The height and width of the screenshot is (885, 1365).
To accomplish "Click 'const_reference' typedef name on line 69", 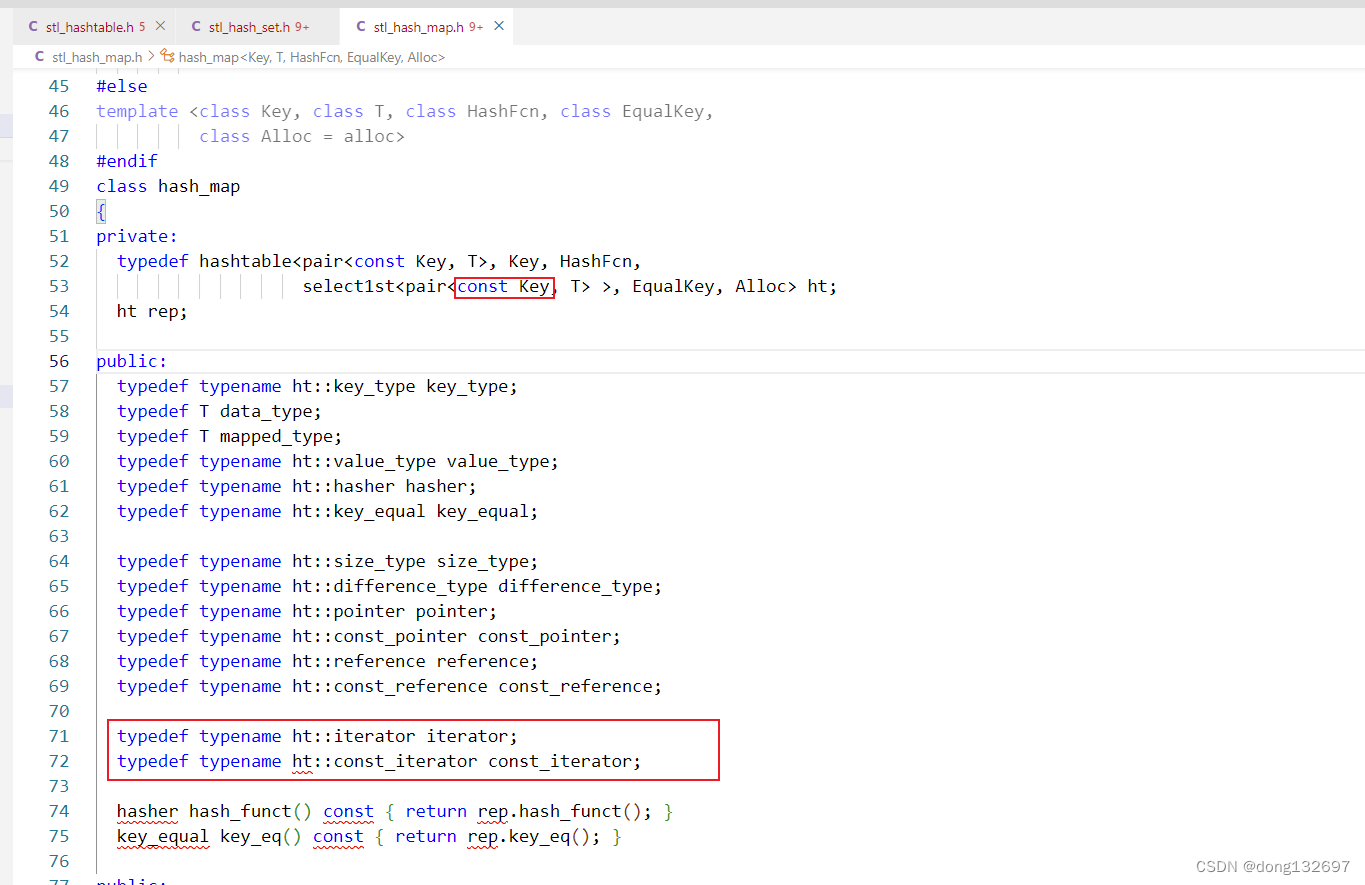I will (x=575, y=686).
